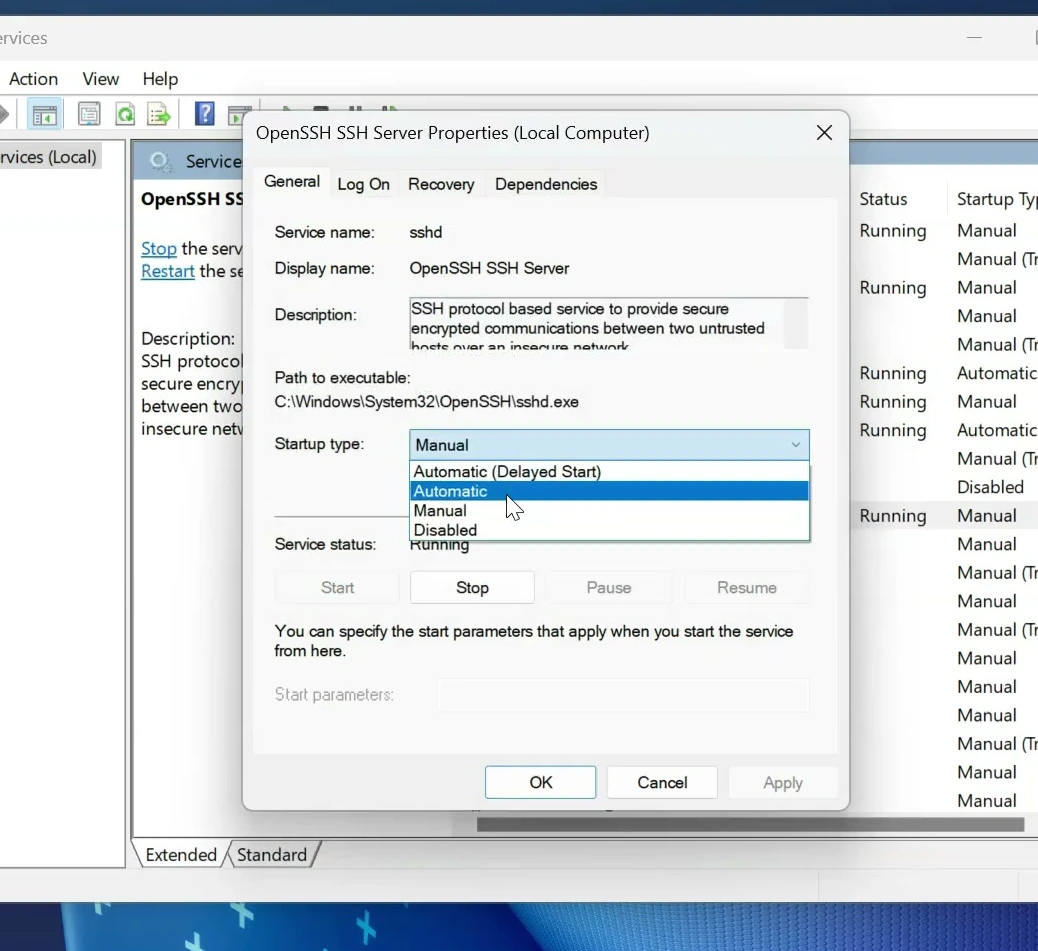Choose Disabled in the startup type dropdown list
Image resolution: width=1038 pixels, height=951 pixels.
(x=609, y=530)
